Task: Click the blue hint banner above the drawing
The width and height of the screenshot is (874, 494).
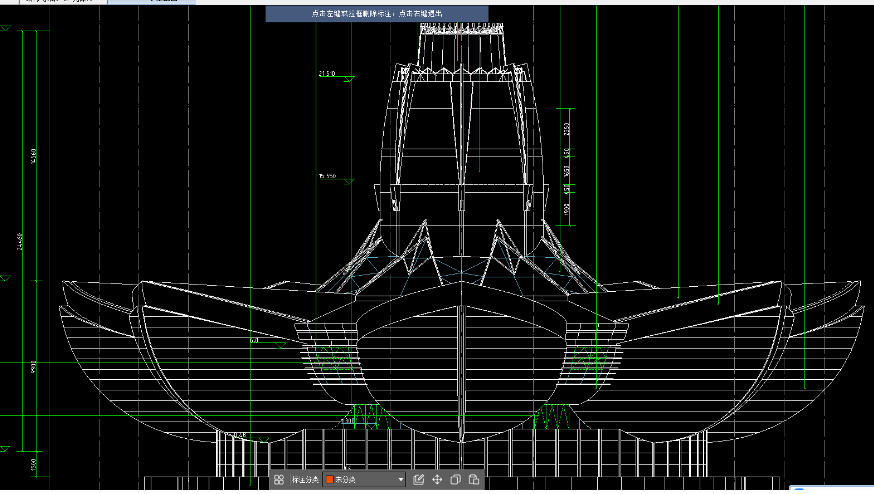Action: click(377, 13)
